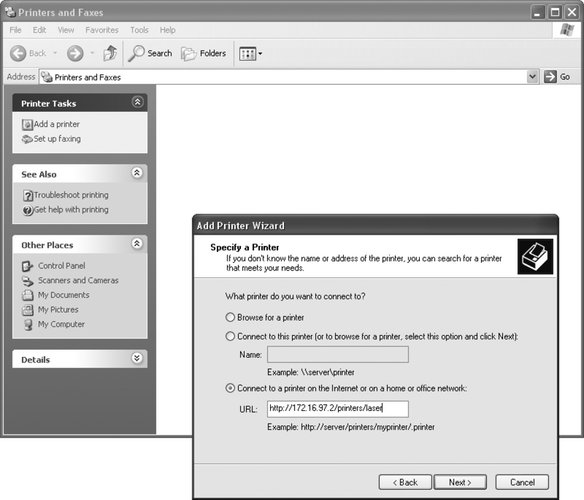Open the Tools menu
The image size is (584, 500).
(139, 30)
